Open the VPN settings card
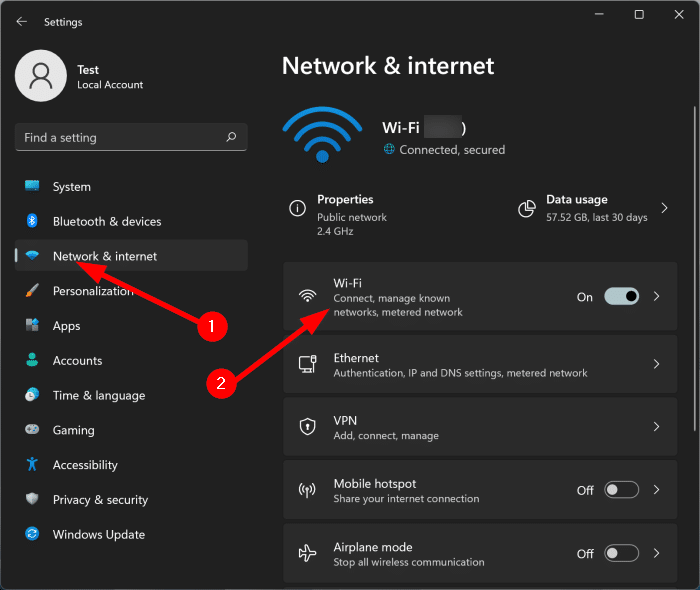Screen dimensions: 700x590 click(480, 427)
